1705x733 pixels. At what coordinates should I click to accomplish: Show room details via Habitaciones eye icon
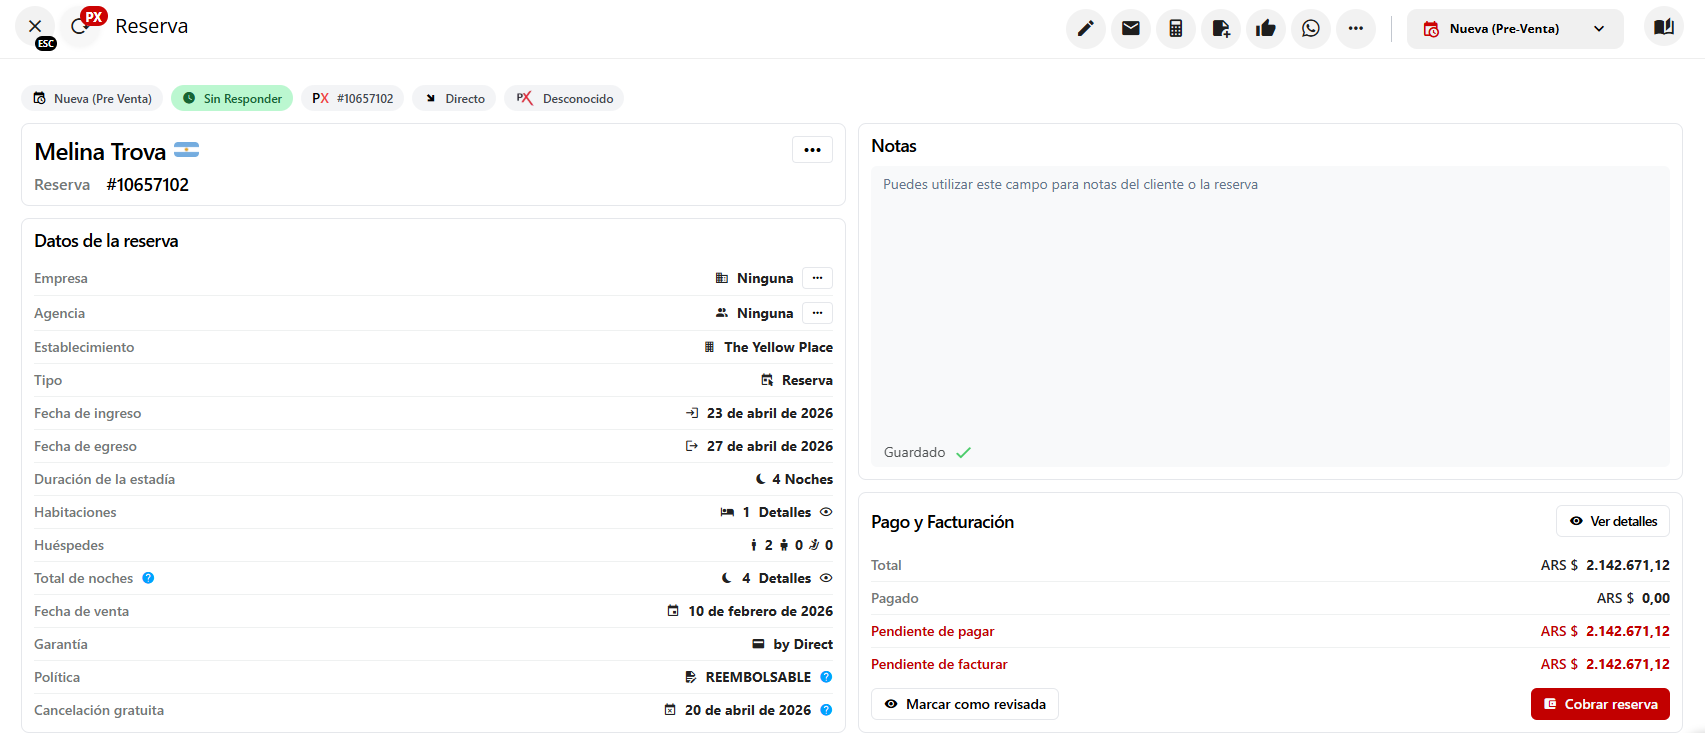(826, 512)
